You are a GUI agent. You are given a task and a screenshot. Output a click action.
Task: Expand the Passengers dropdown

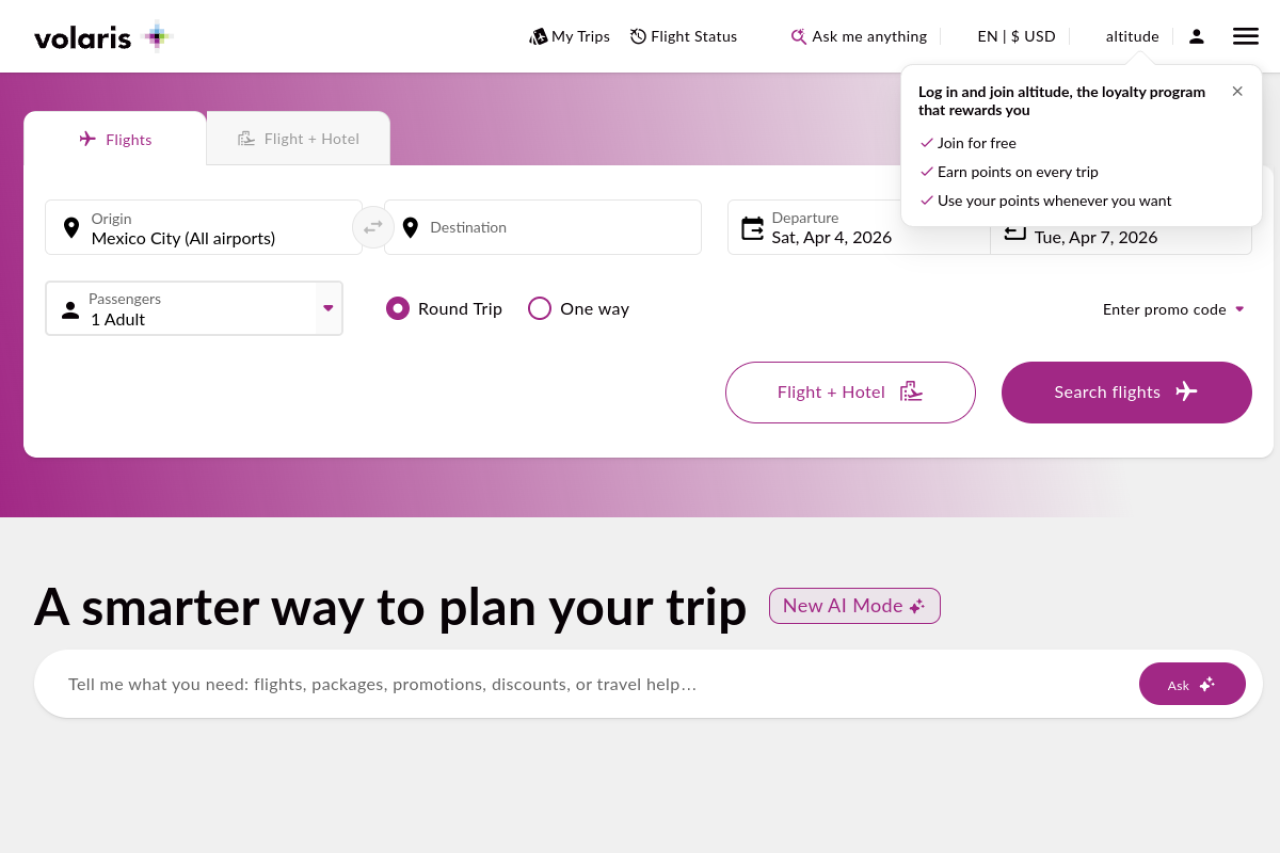(327, 308)
